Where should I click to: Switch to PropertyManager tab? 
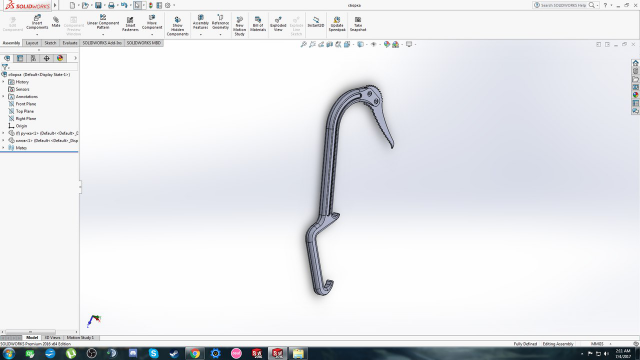click(x=20, y=58)
